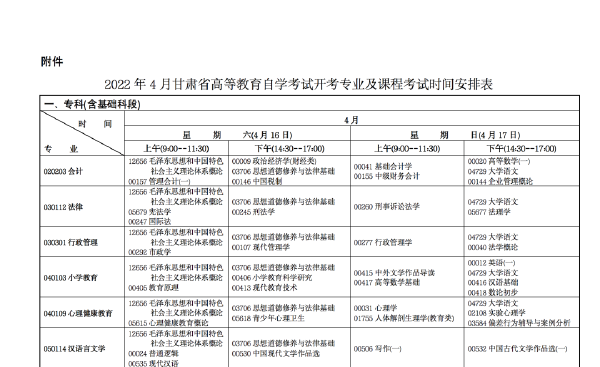Click course '00260 刑事诉讼法学'
Screen dimensions: 600x367
tap(386, 207)
